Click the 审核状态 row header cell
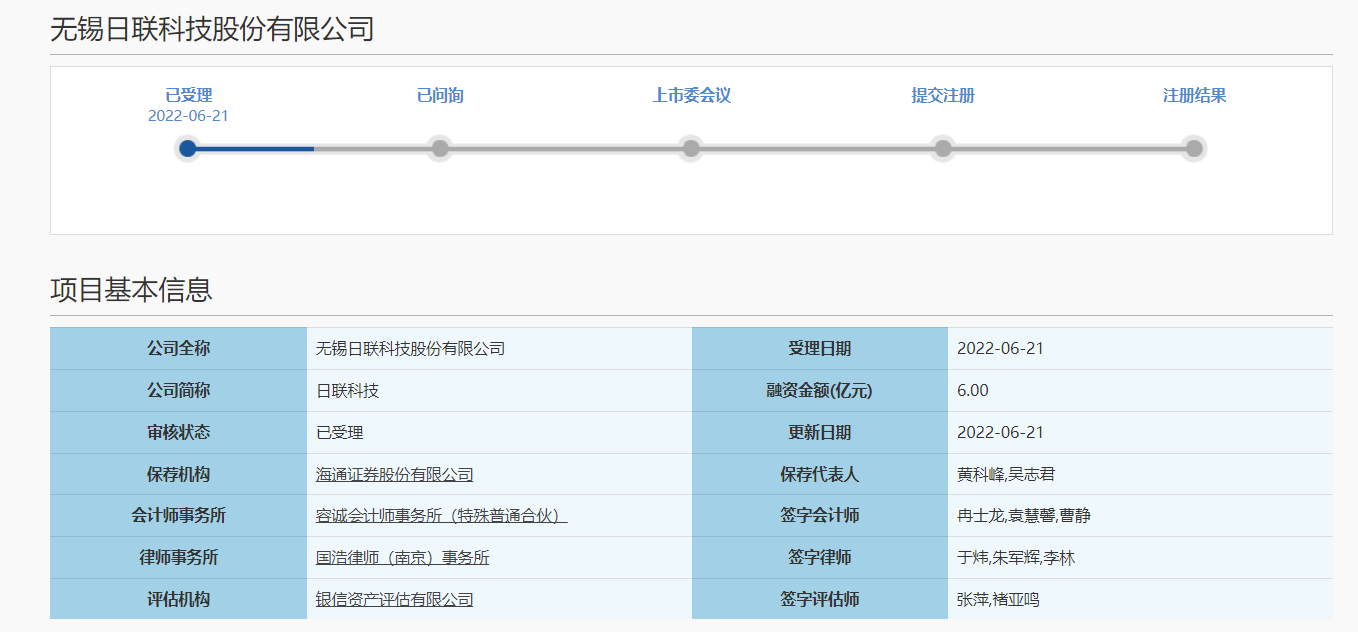Viewport: 1358px width, 632px height. click(177, 432)
